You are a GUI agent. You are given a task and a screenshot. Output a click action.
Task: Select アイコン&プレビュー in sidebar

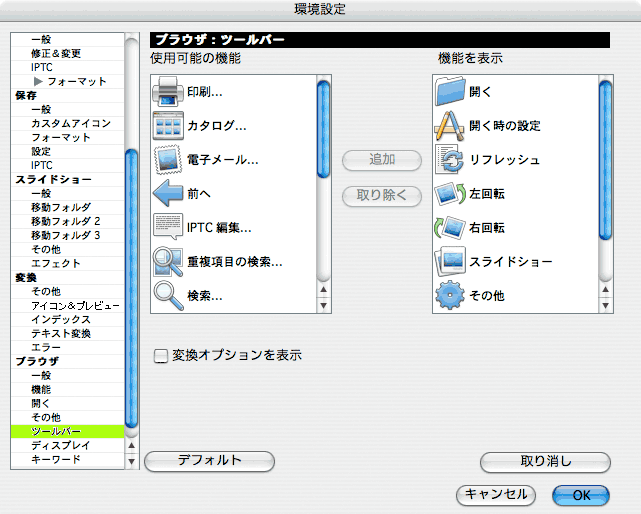[67, 305]
